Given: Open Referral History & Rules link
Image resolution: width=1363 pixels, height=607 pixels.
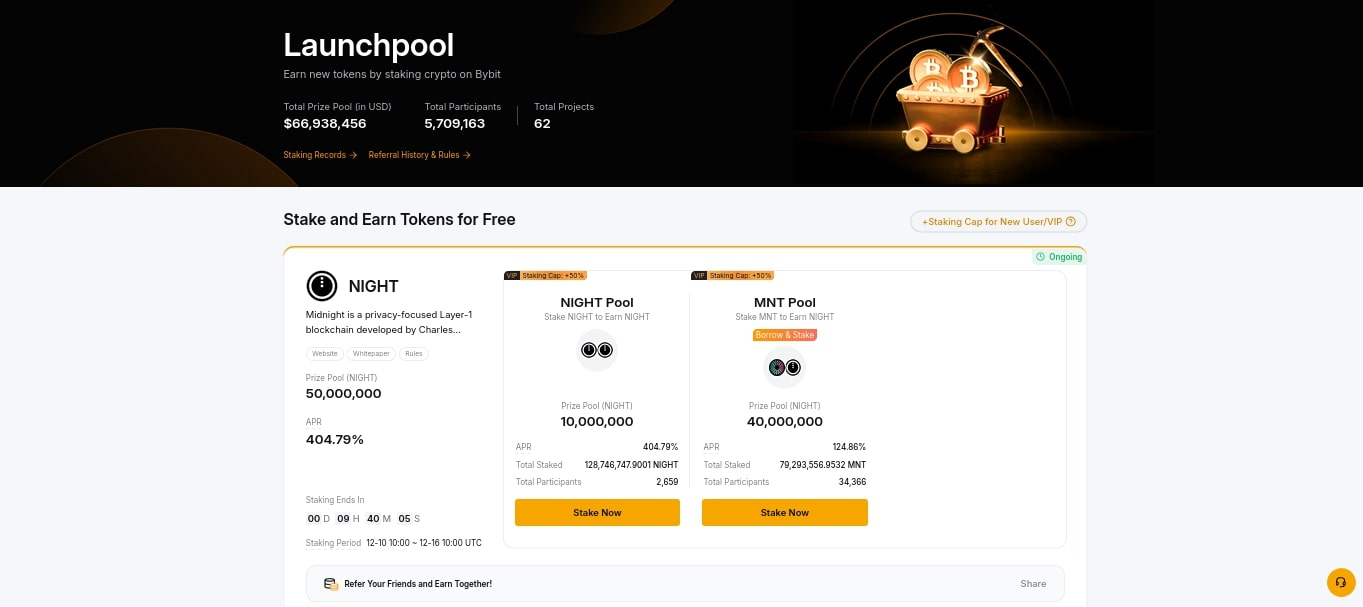Looking at the screenshot, I should [419, 155].
